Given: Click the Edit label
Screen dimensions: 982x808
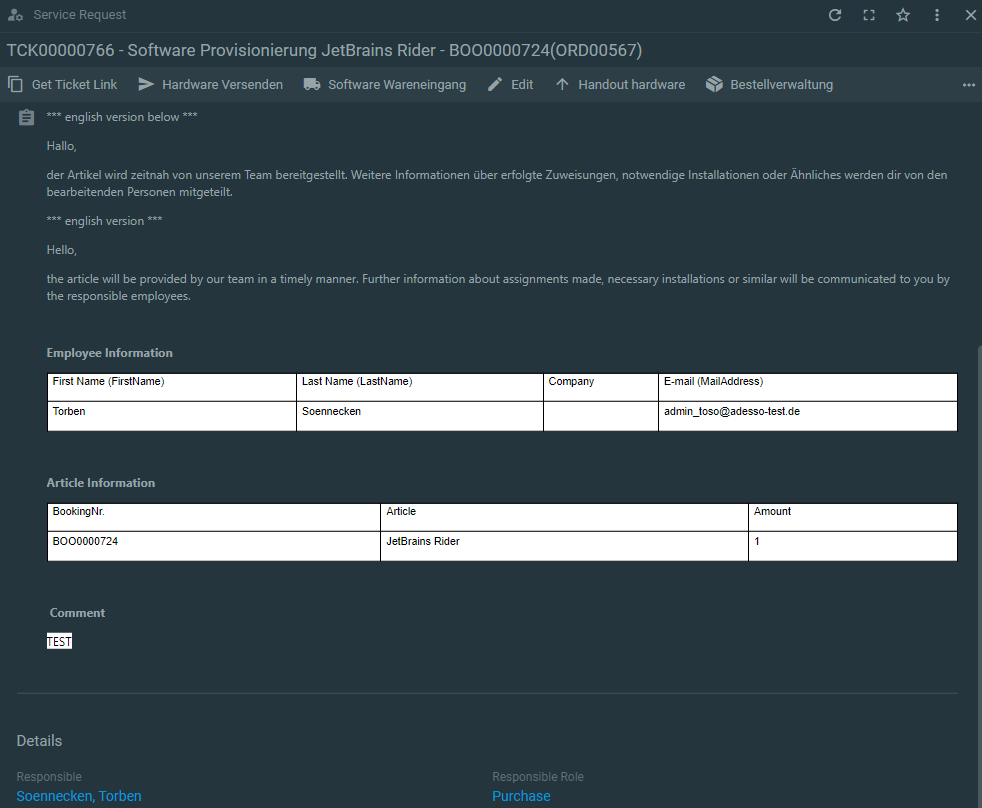Looking at the screenshot, I should (522, 85).
